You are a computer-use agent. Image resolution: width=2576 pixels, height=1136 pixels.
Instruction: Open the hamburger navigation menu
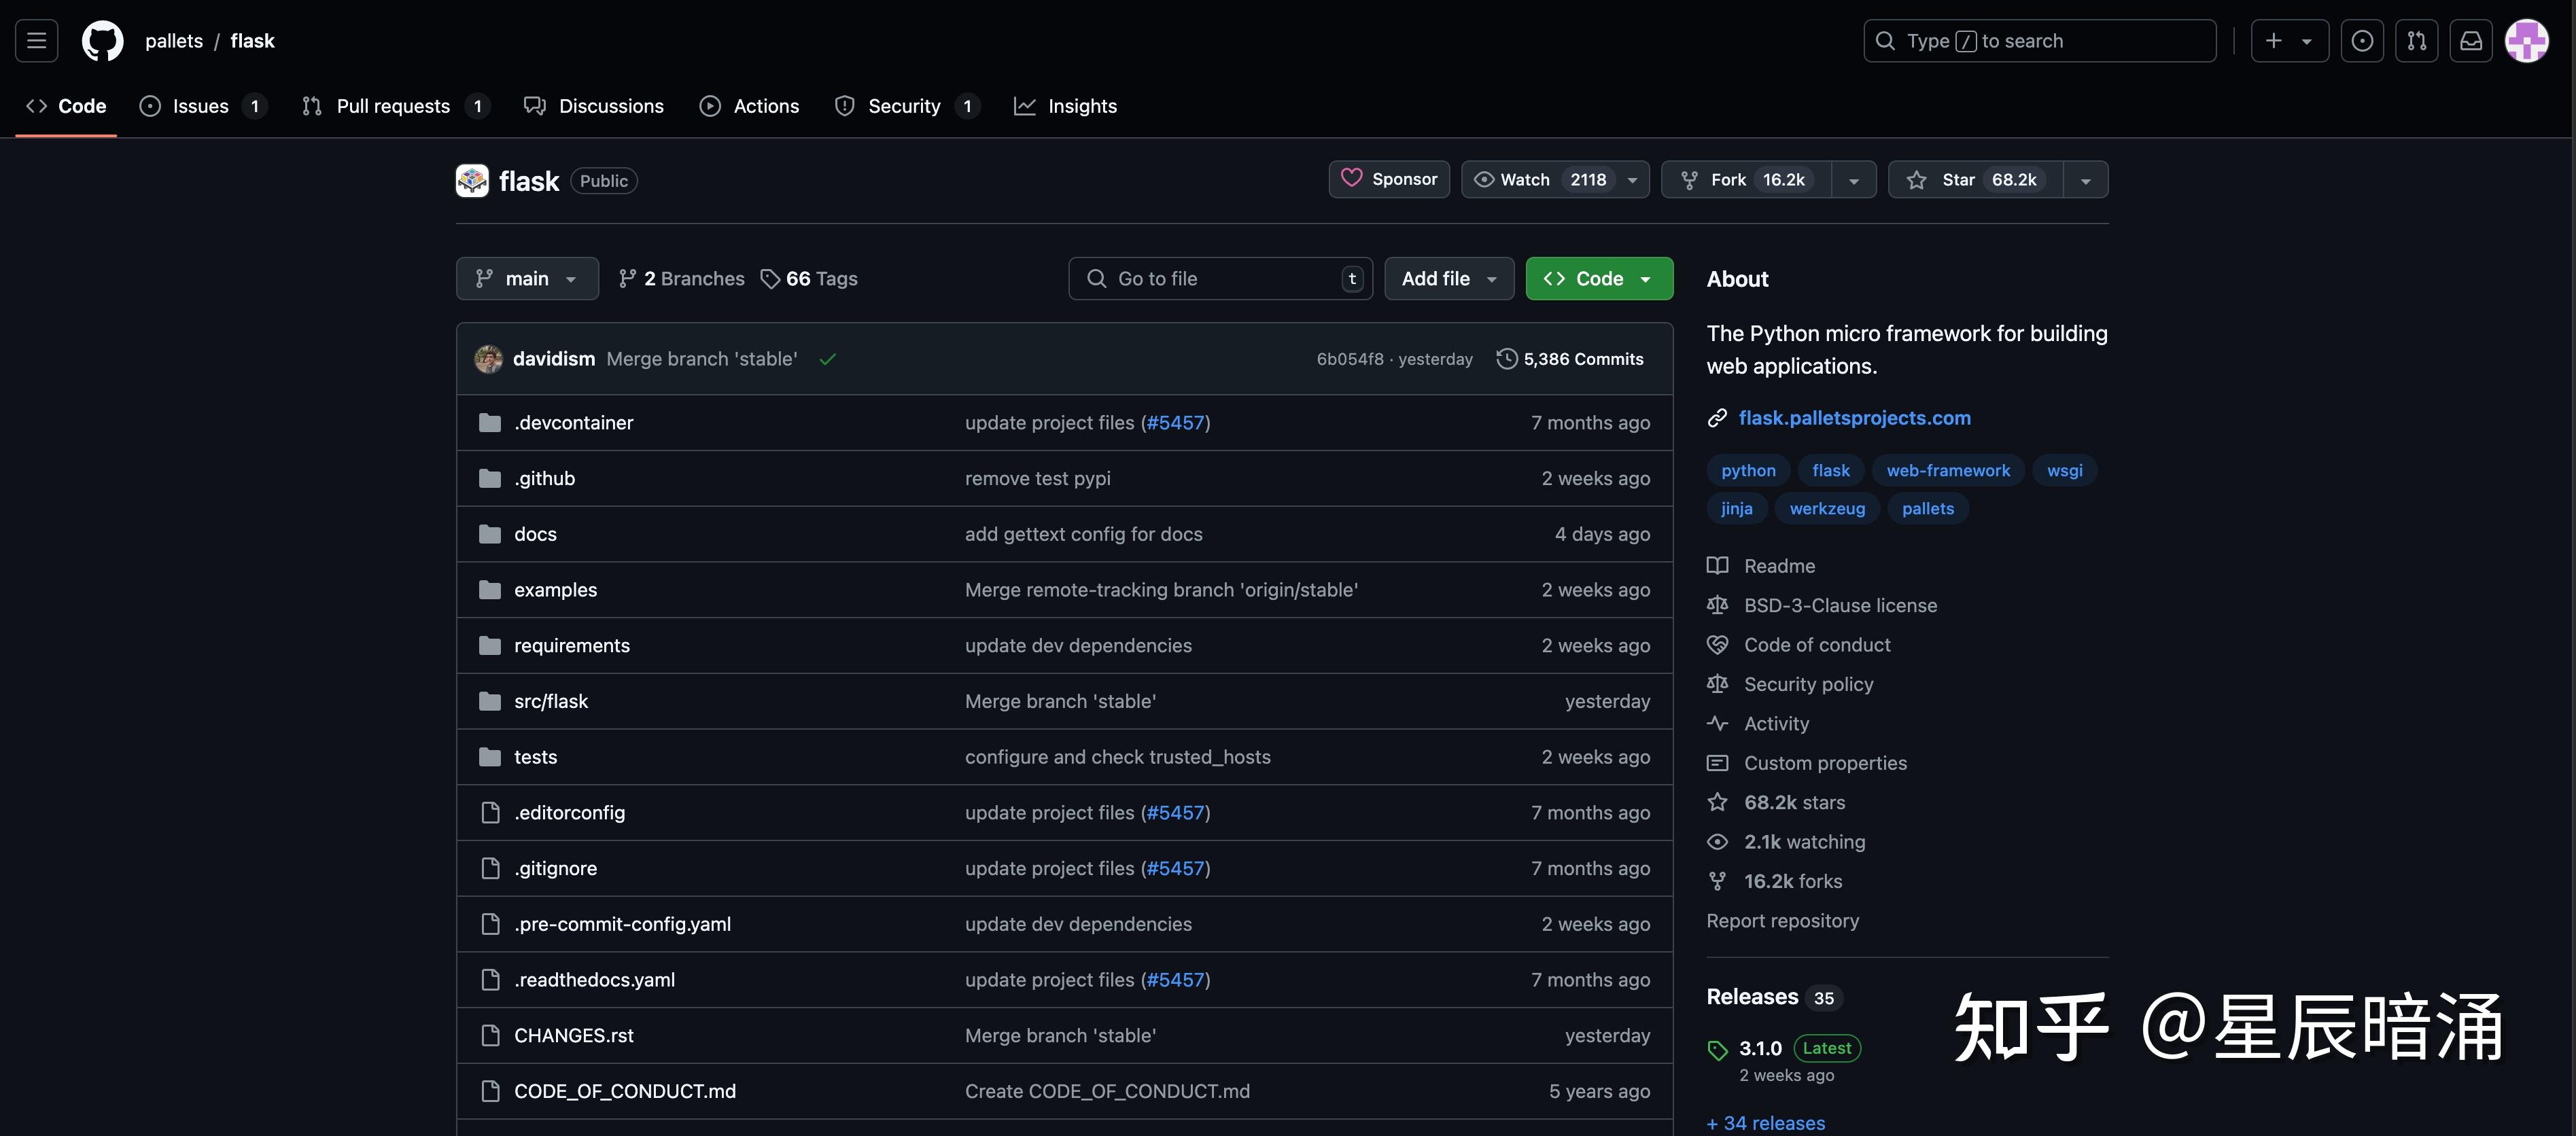[37, 41]
